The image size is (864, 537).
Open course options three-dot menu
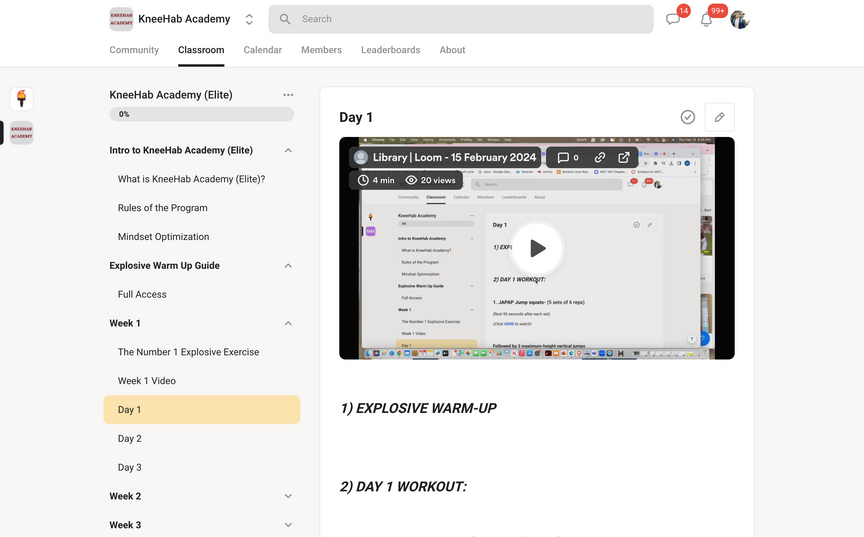click(x=288, y=95)
